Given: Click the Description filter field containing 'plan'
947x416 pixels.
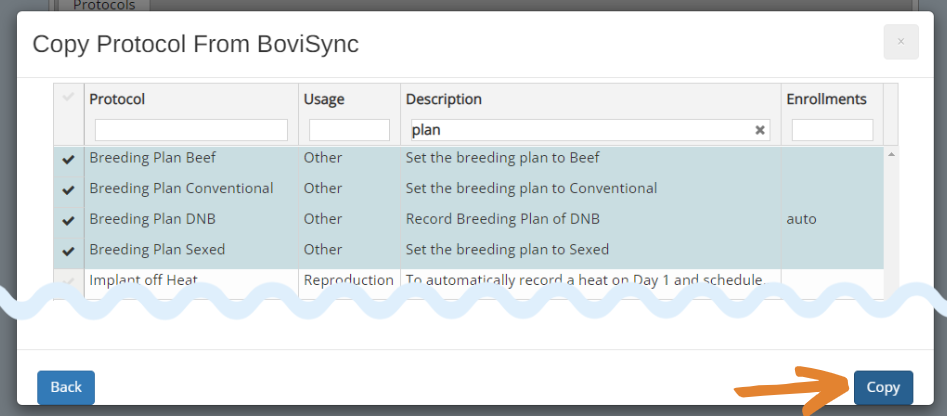Looking at the screenshot, I should point(580,130).
